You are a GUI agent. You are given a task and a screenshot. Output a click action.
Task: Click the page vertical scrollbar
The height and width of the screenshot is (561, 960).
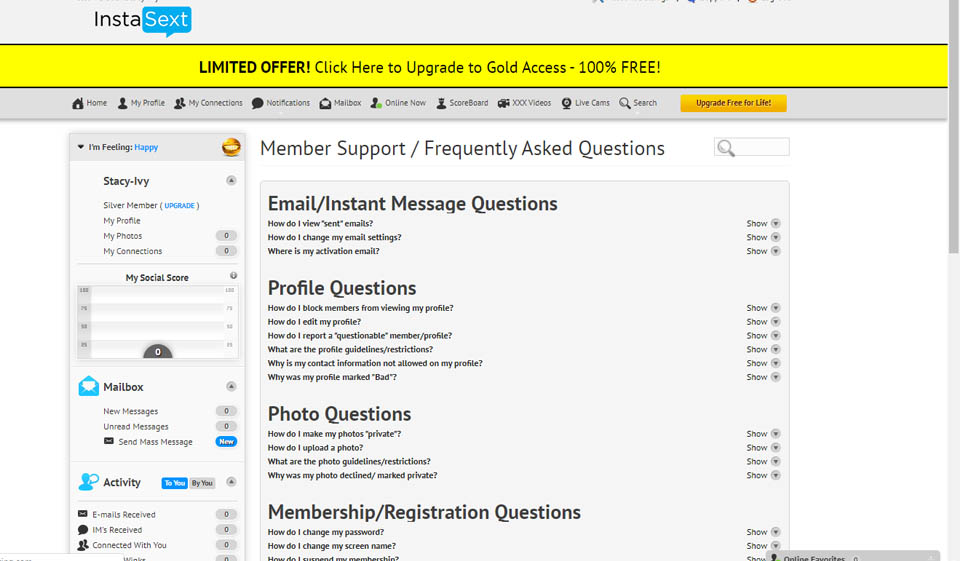click(953, 129)
